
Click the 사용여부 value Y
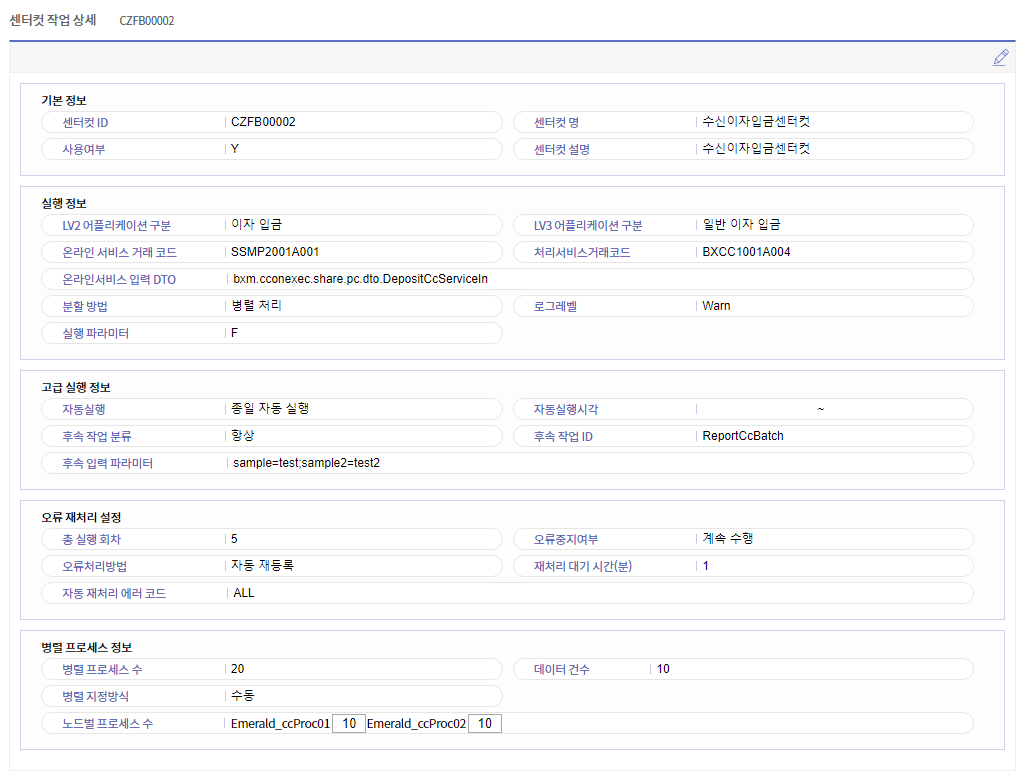coord(235,149)
